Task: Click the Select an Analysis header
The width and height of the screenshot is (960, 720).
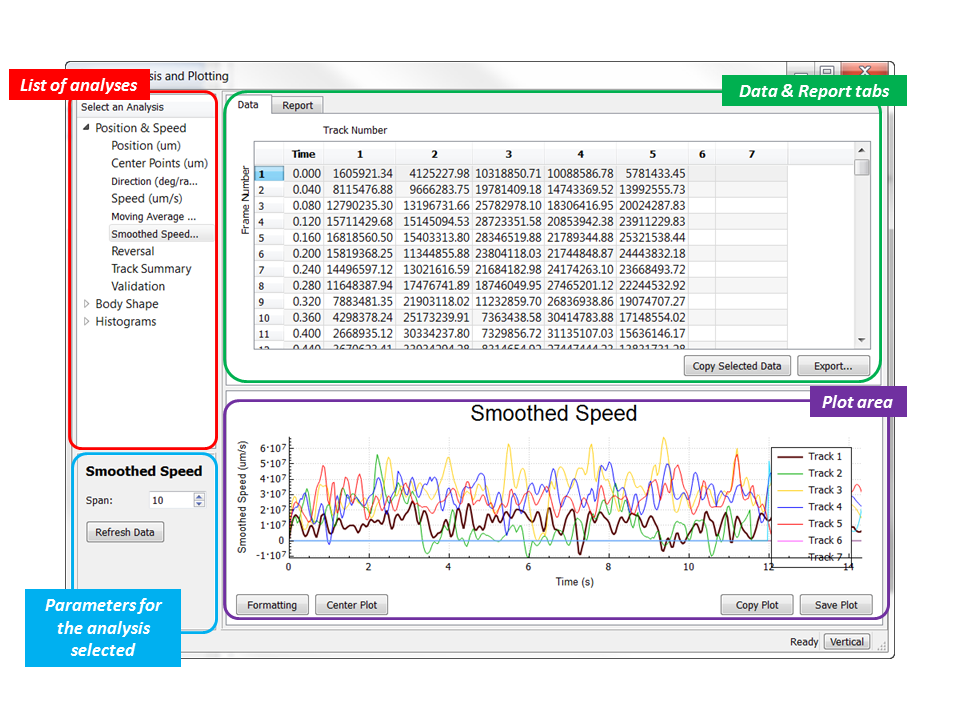Action: point(146,107)
